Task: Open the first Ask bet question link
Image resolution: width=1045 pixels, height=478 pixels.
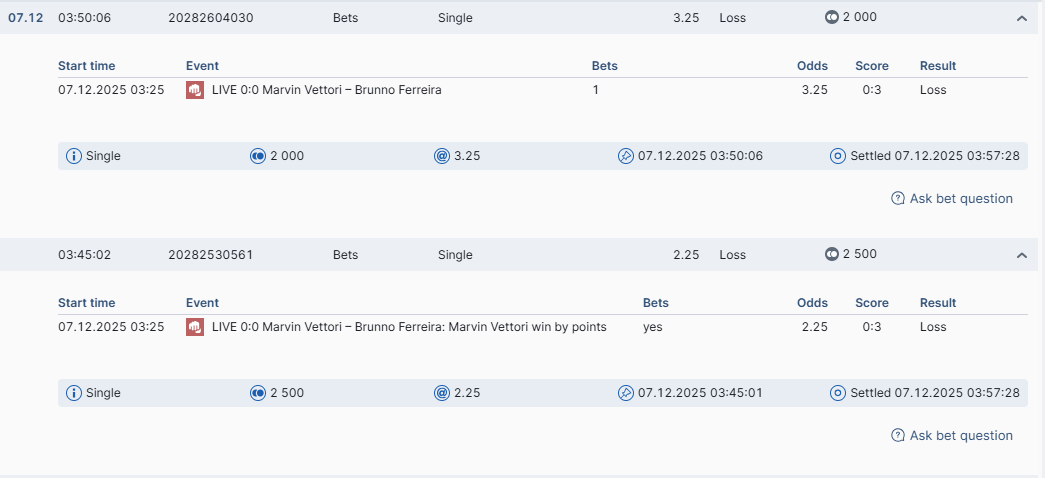Action: point(961,199)
